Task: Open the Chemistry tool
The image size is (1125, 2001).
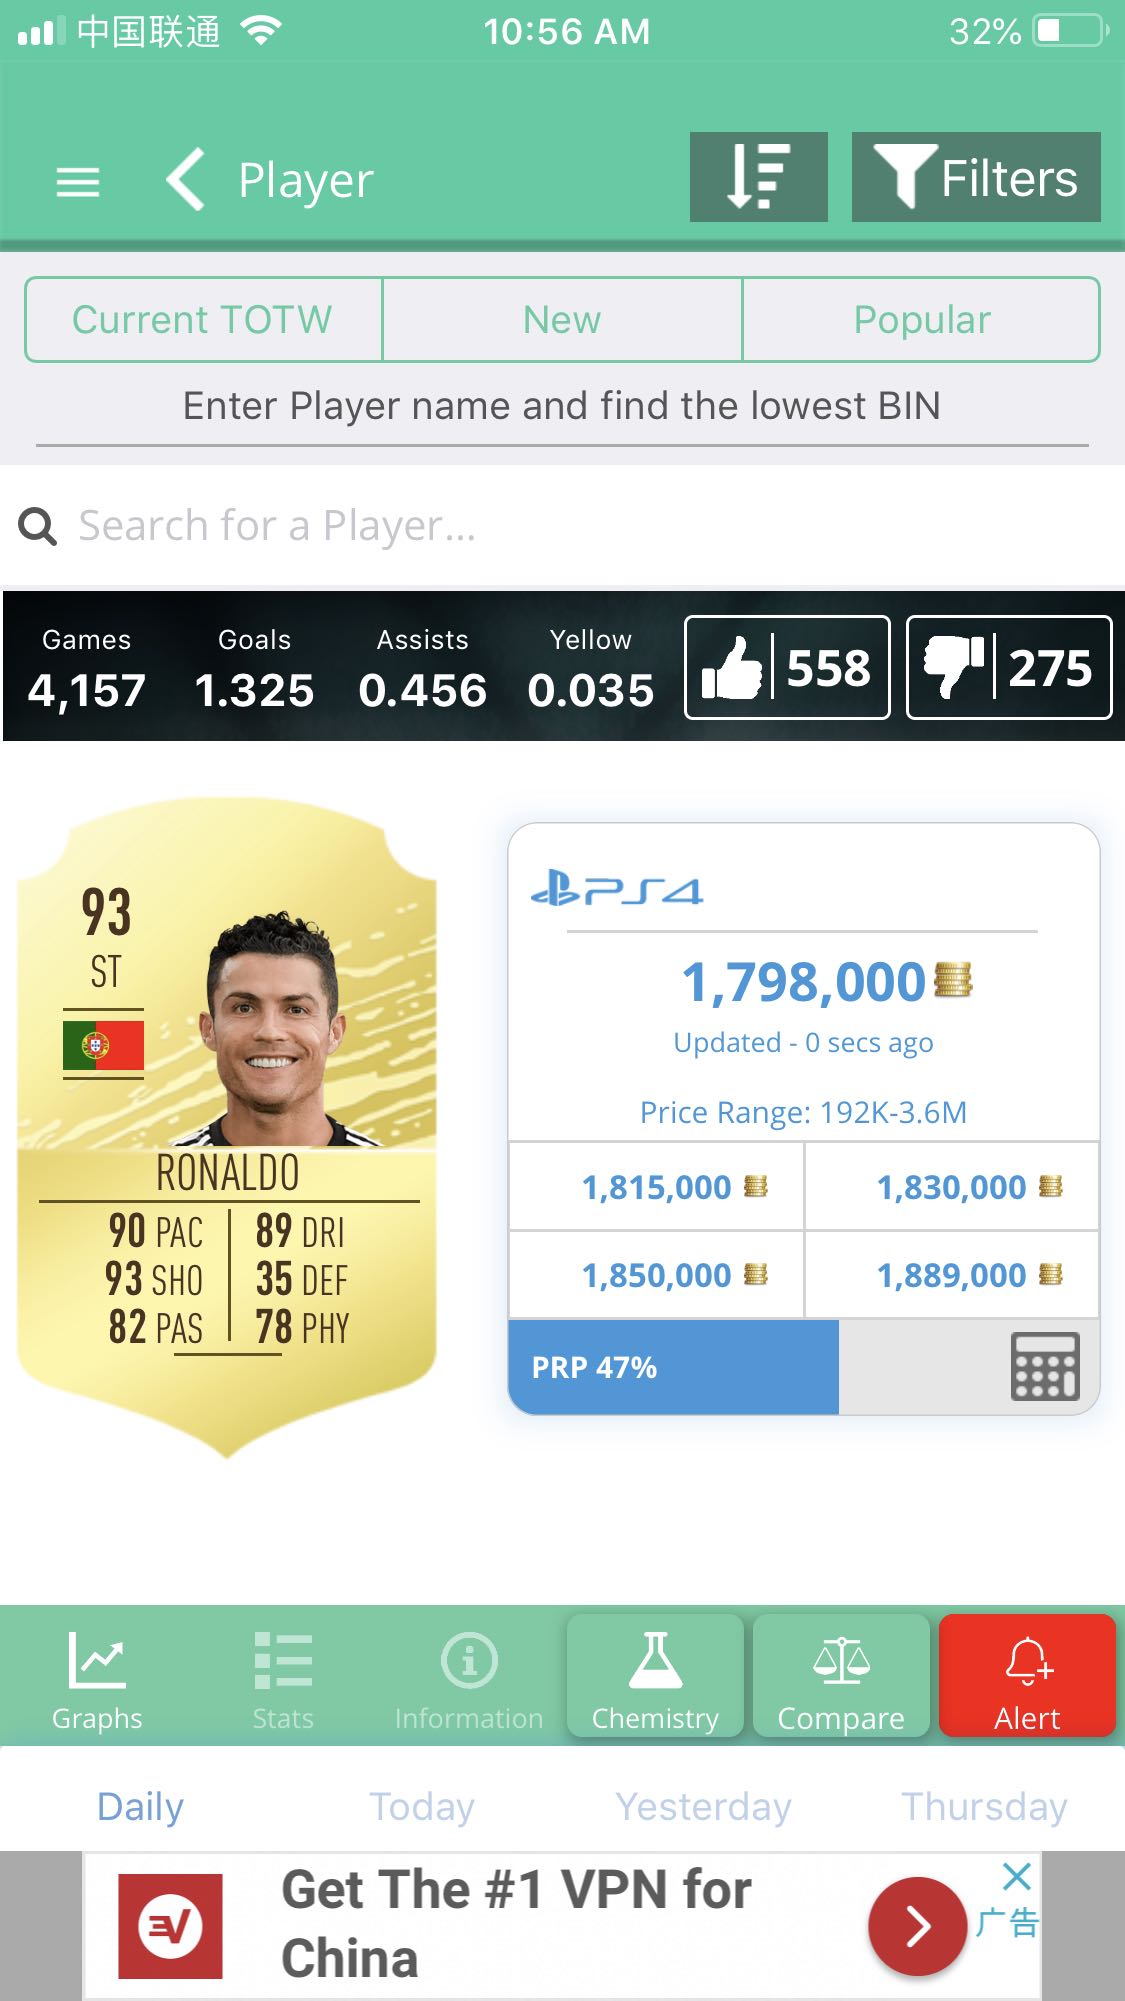Action: (x=655, y=1676)
